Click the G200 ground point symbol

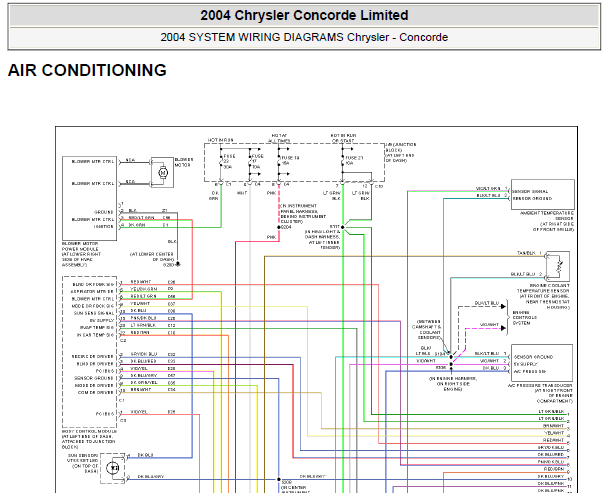pos(178,264)
